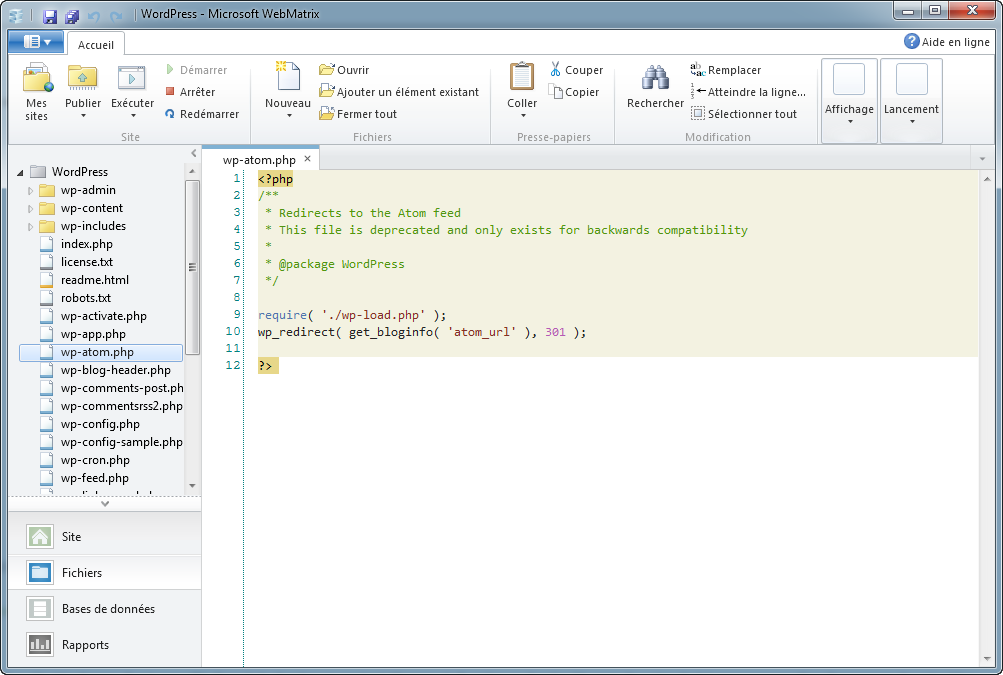Click the Couper scissors icon
This screenshot has height=675, width=1003.
tap(555, 70)
